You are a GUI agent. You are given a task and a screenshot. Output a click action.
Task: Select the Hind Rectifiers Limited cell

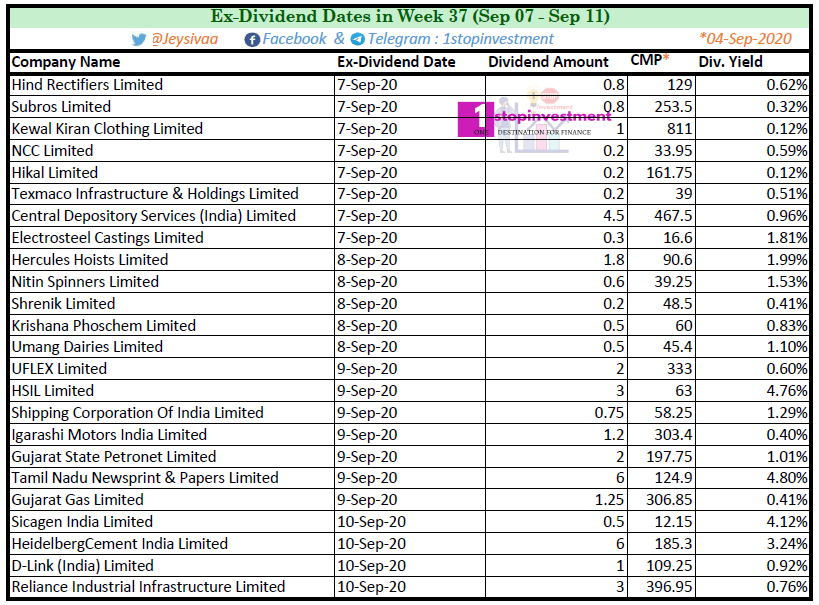click(172, 85)
